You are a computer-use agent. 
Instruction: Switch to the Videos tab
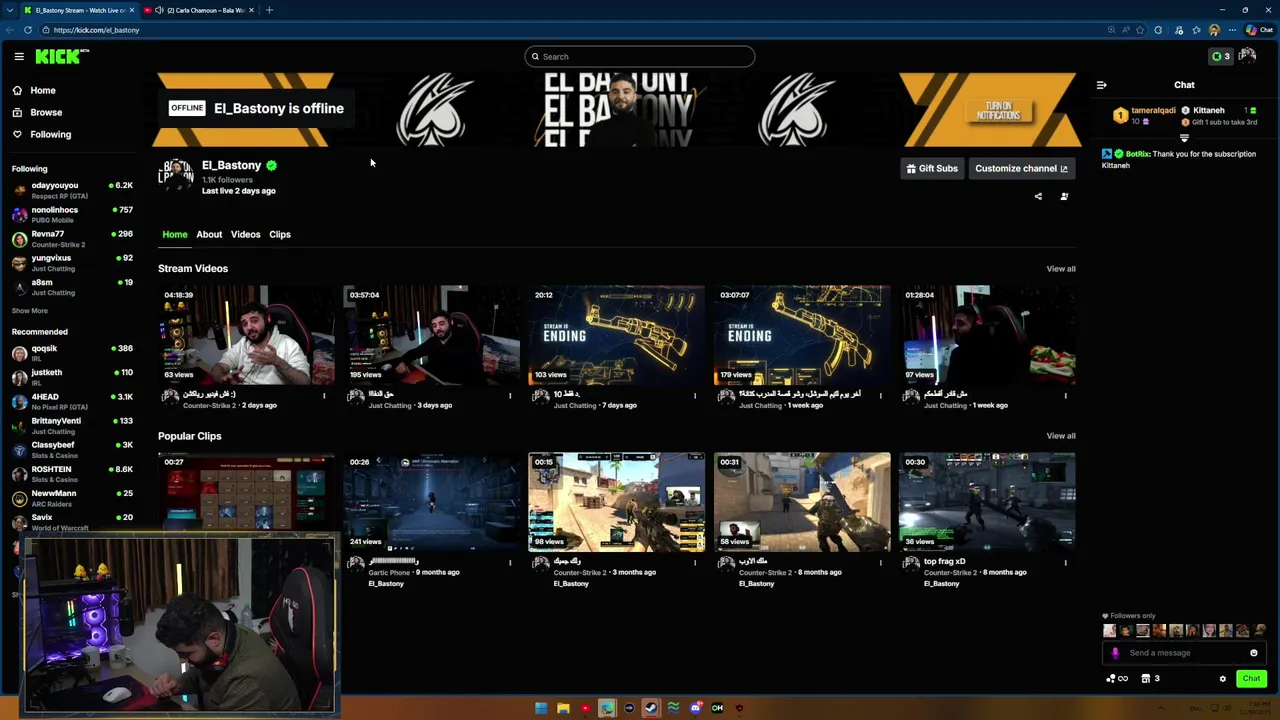point(245,234)
